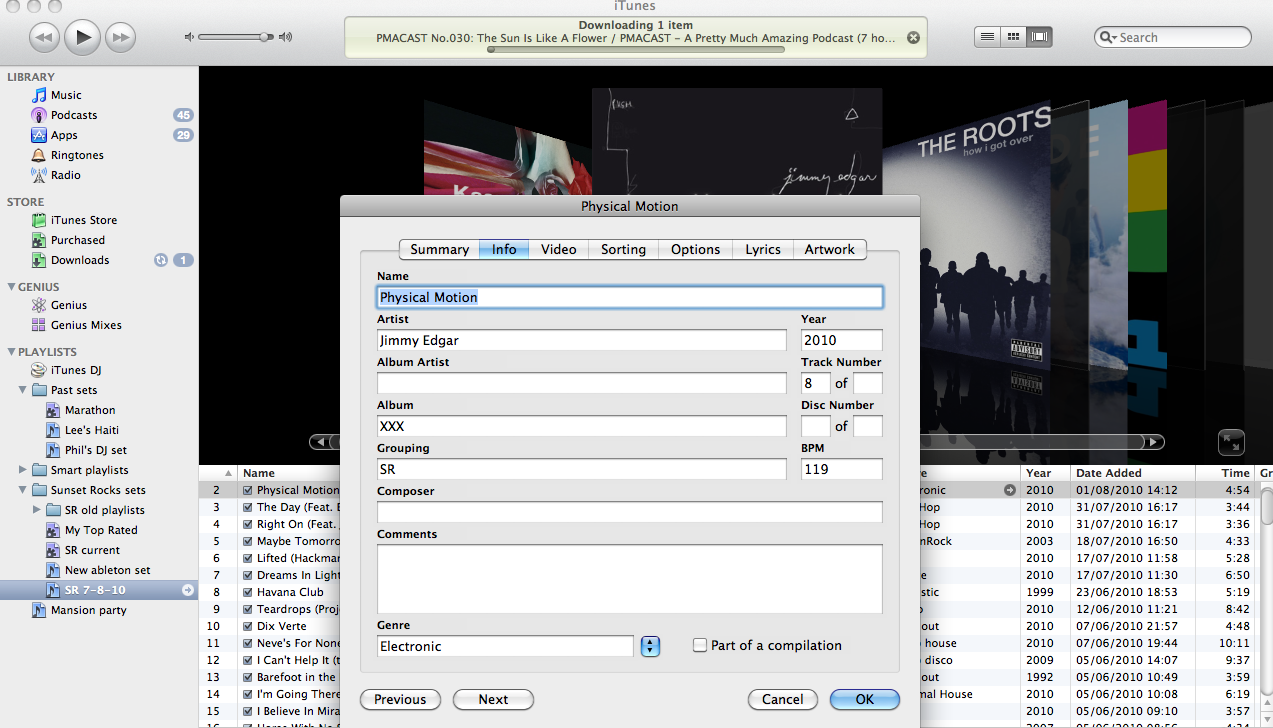Screen dimensions: 1273x728
Task: Uncheck the Dix Verte track checkbox
Action: pos(248,626)
